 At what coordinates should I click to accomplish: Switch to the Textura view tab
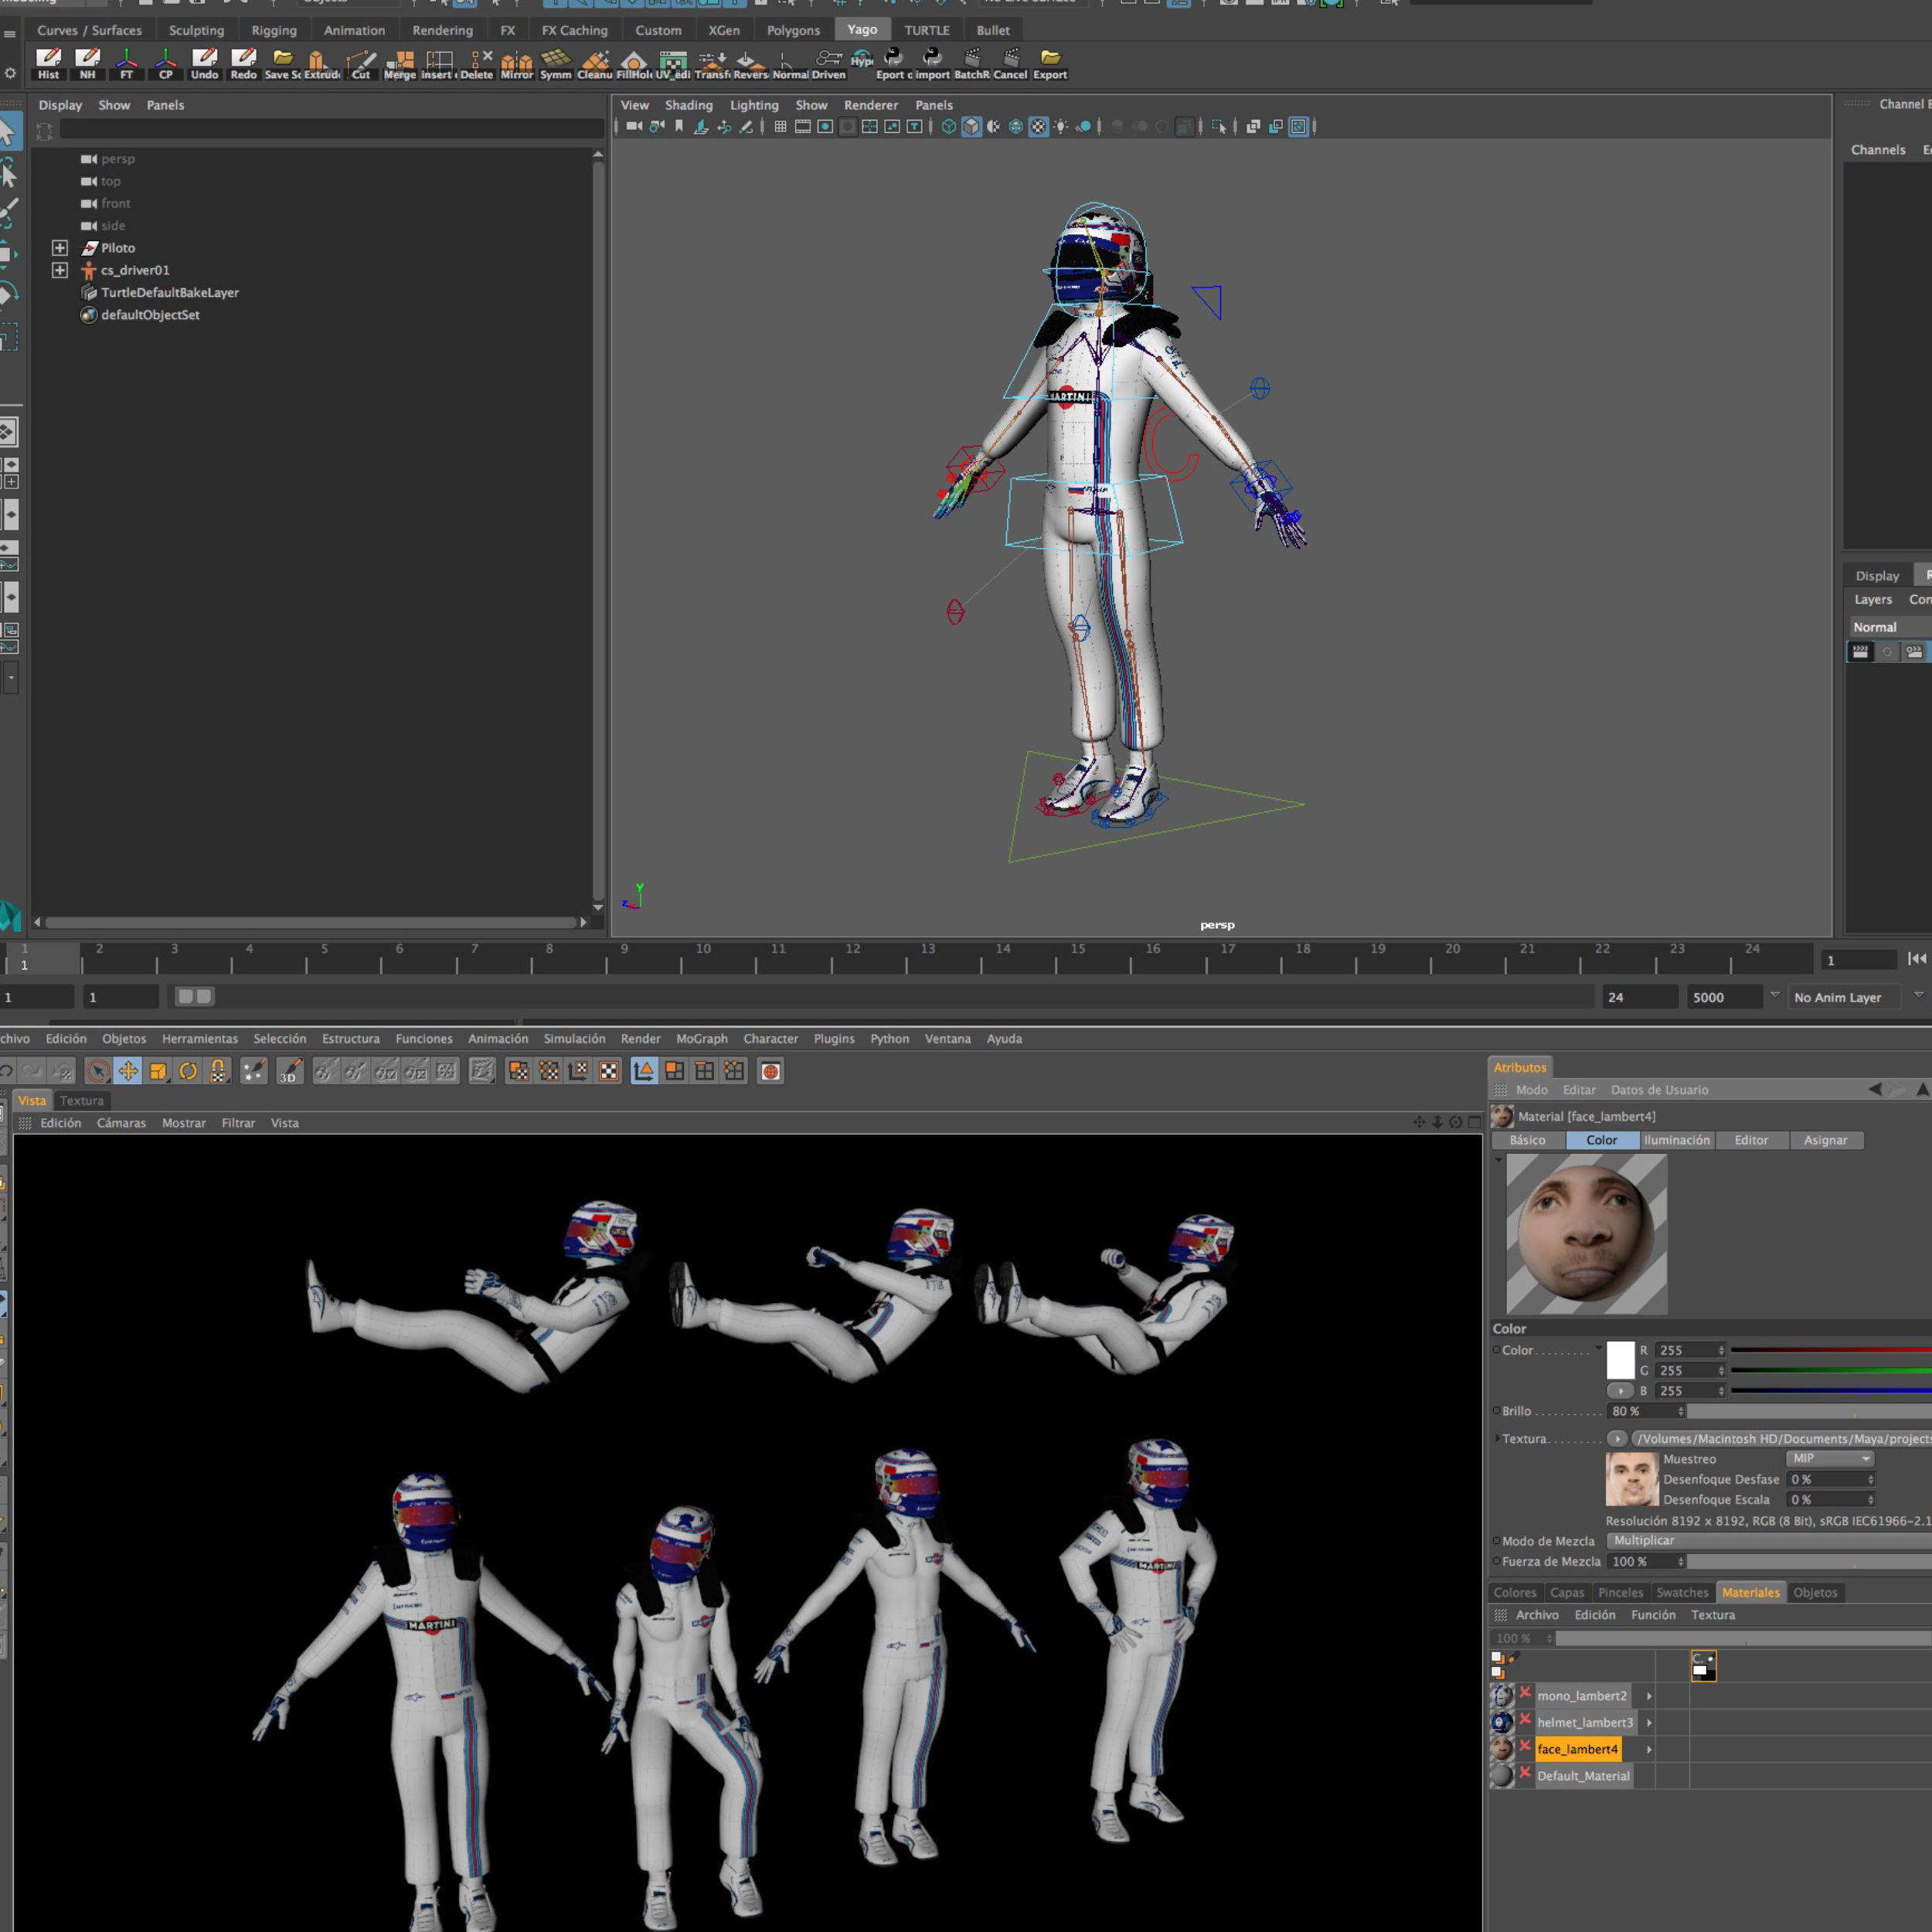click(81, 1100)
